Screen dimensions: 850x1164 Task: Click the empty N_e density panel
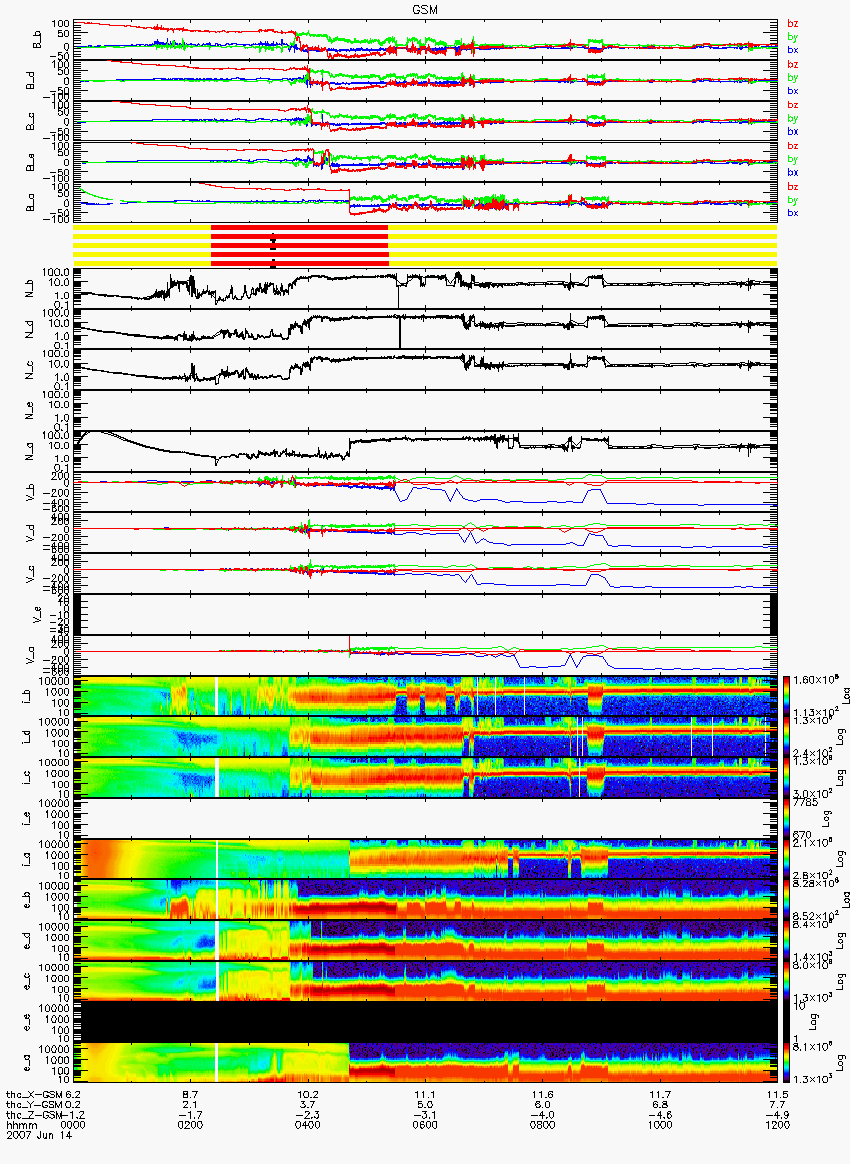[425, 411]
